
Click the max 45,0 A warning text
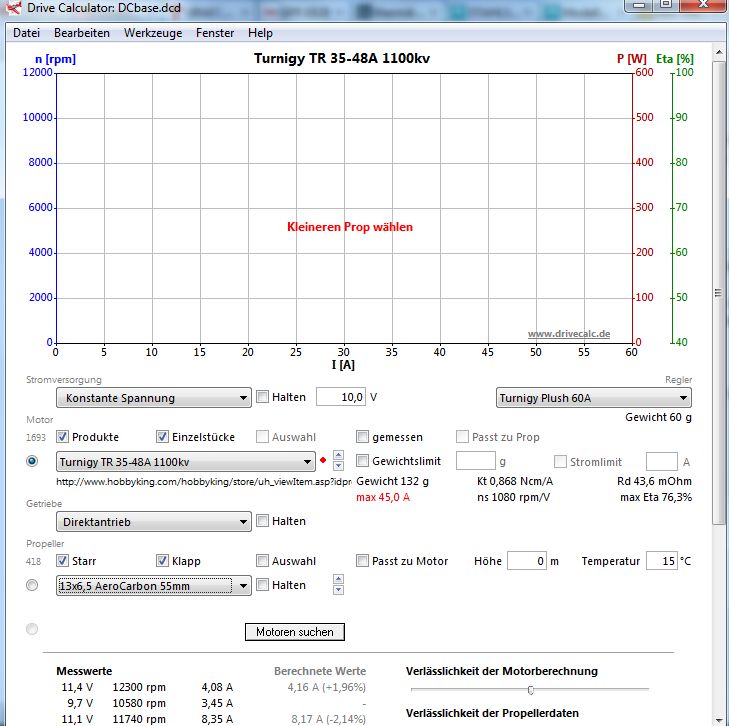click(x=383, y=497)
